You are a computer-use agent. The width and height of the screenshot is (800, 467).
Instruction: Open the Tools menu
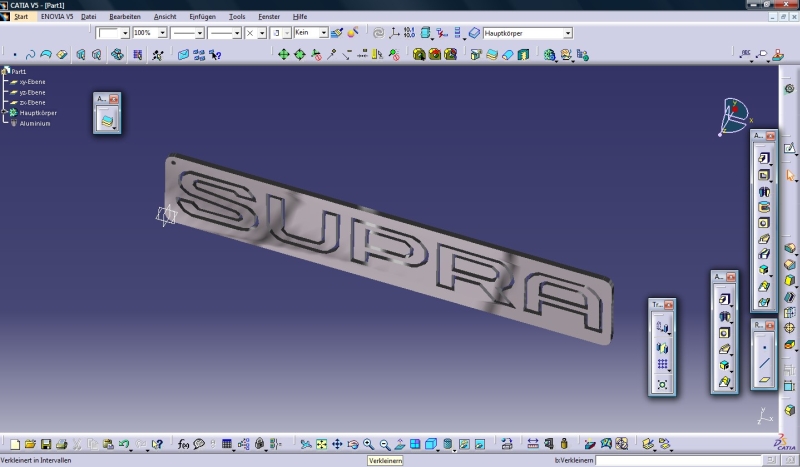coord(237,16)
